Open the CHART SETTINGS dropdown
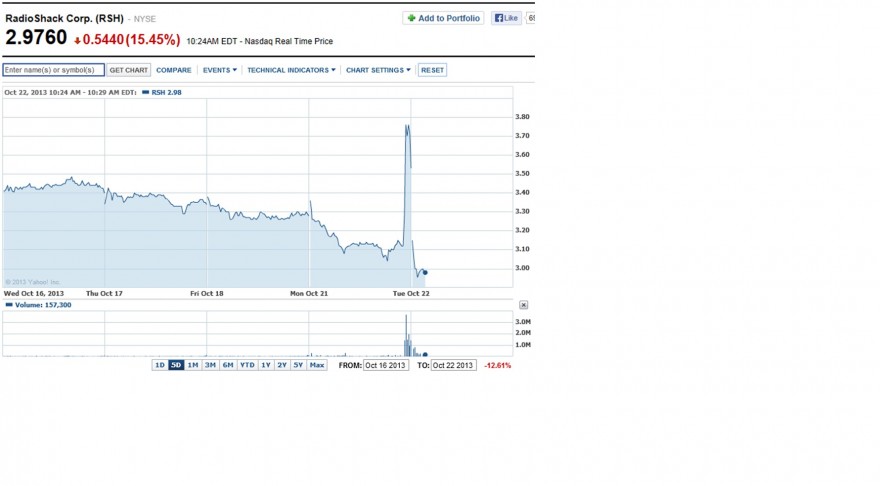880x486 pixels. (x=378, y=70)
